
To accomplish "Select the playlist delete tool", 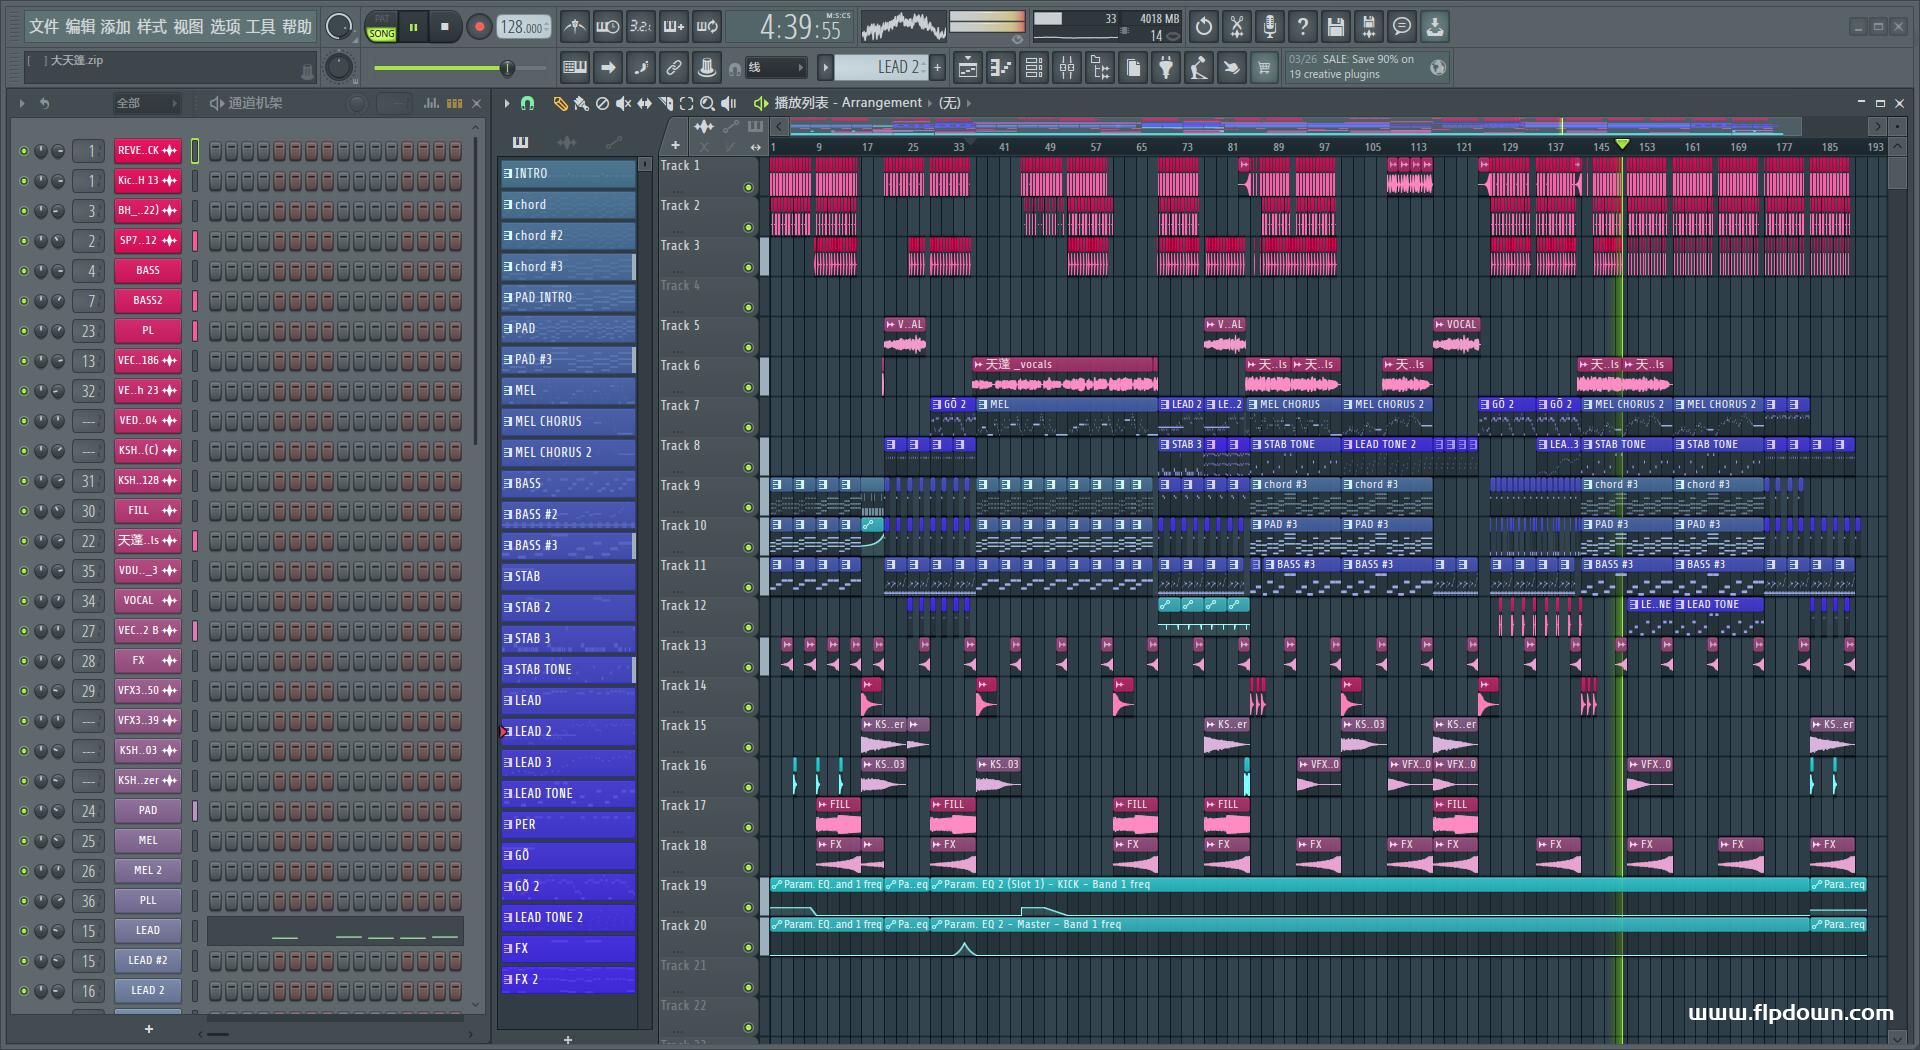I will (602, 103).
